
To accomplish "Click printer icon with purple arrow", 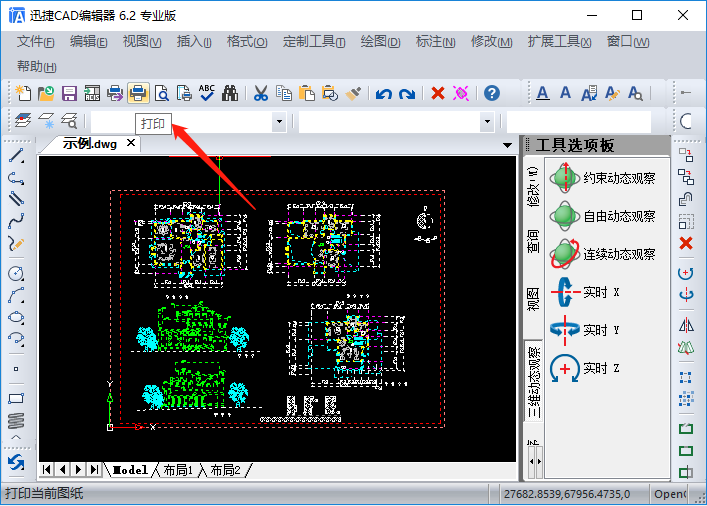I will (115, 93).
